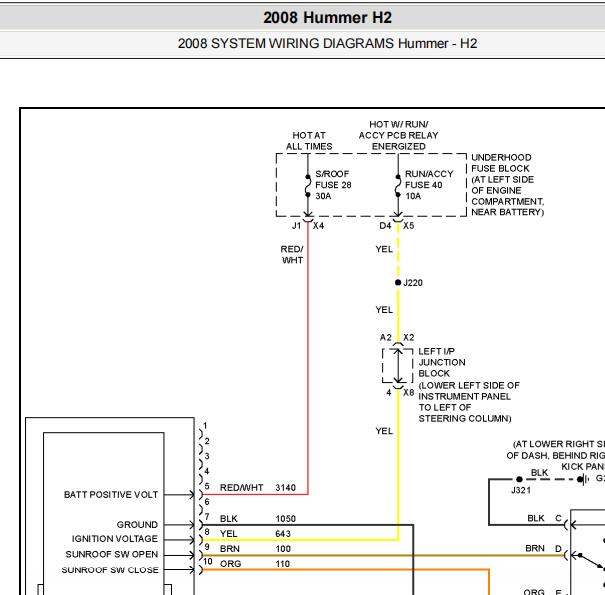Image resolution: width=605 pixels, height=595 pixels.
Task: Select the "HOT AT ALL TIMES" label
Action: [x=309, y=141]
